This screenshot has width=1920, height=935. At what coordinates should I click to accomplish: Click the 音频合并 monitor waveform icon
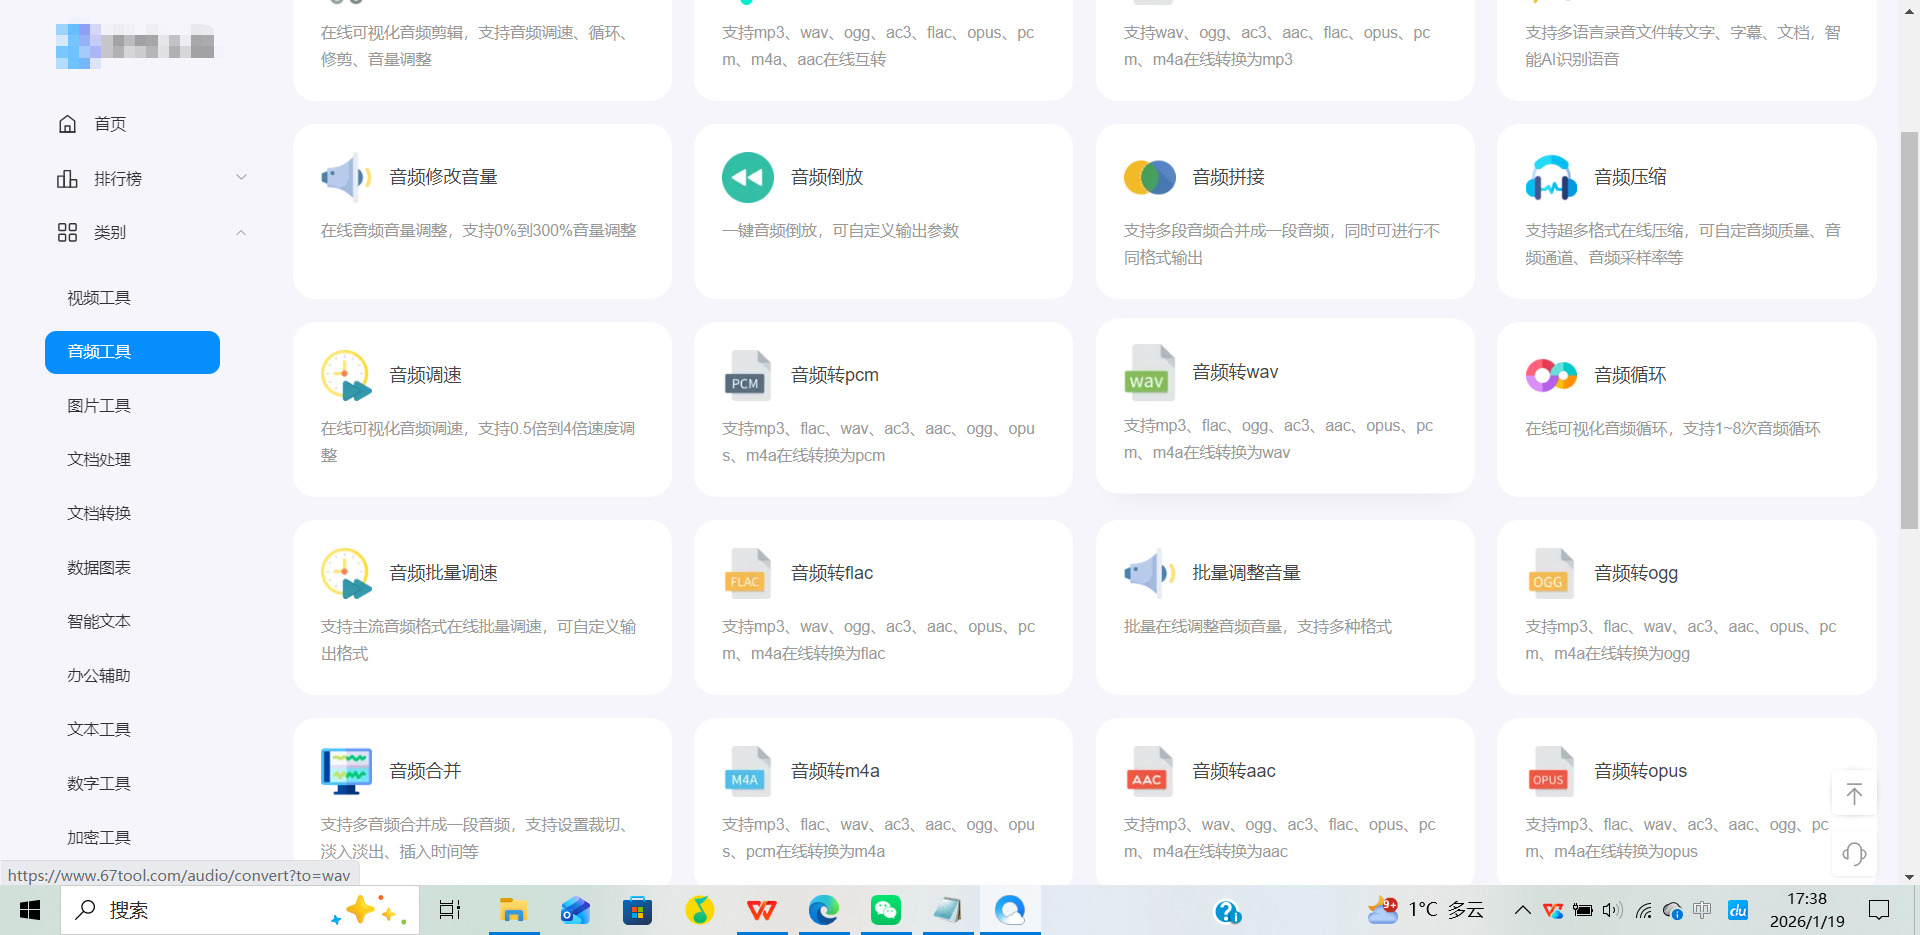click(x=346, y=771)
